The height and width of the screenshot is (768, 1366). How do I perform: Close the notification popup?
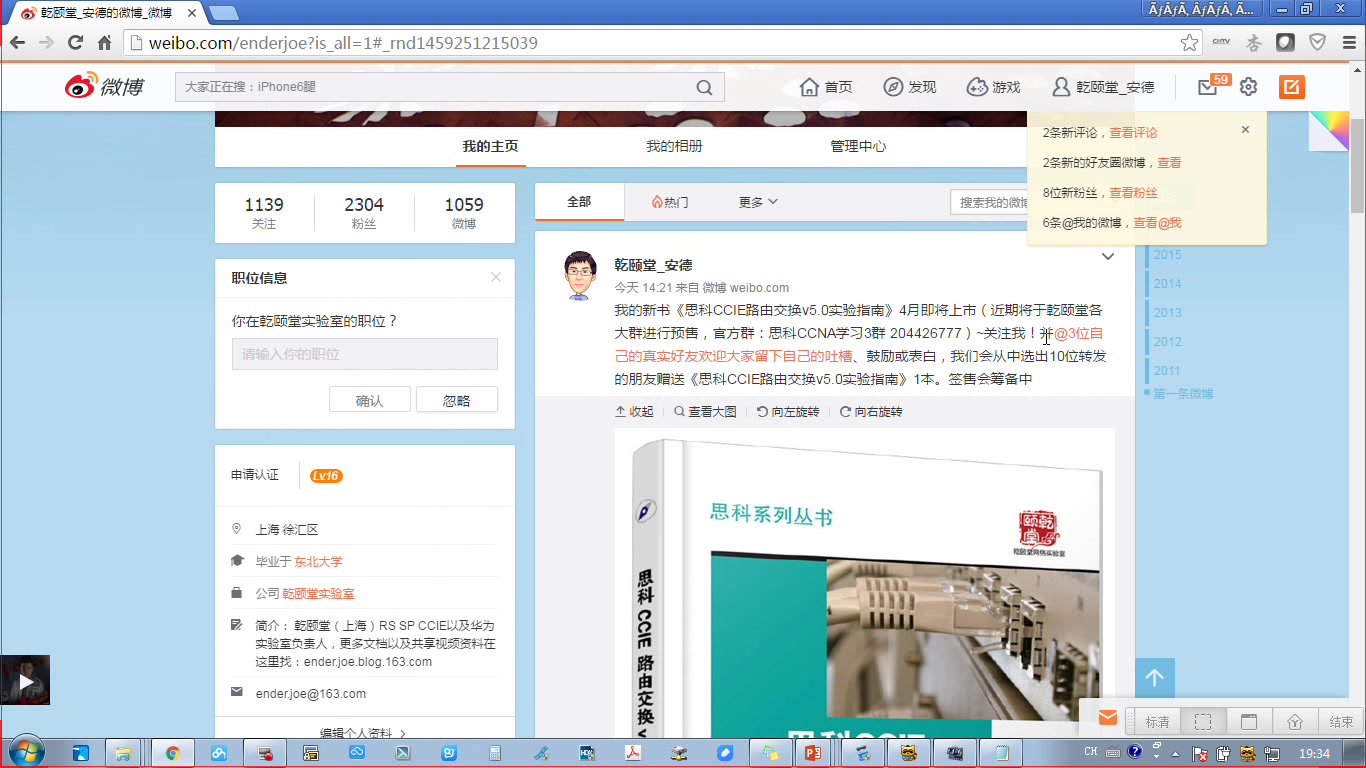tap(1245, 129)
